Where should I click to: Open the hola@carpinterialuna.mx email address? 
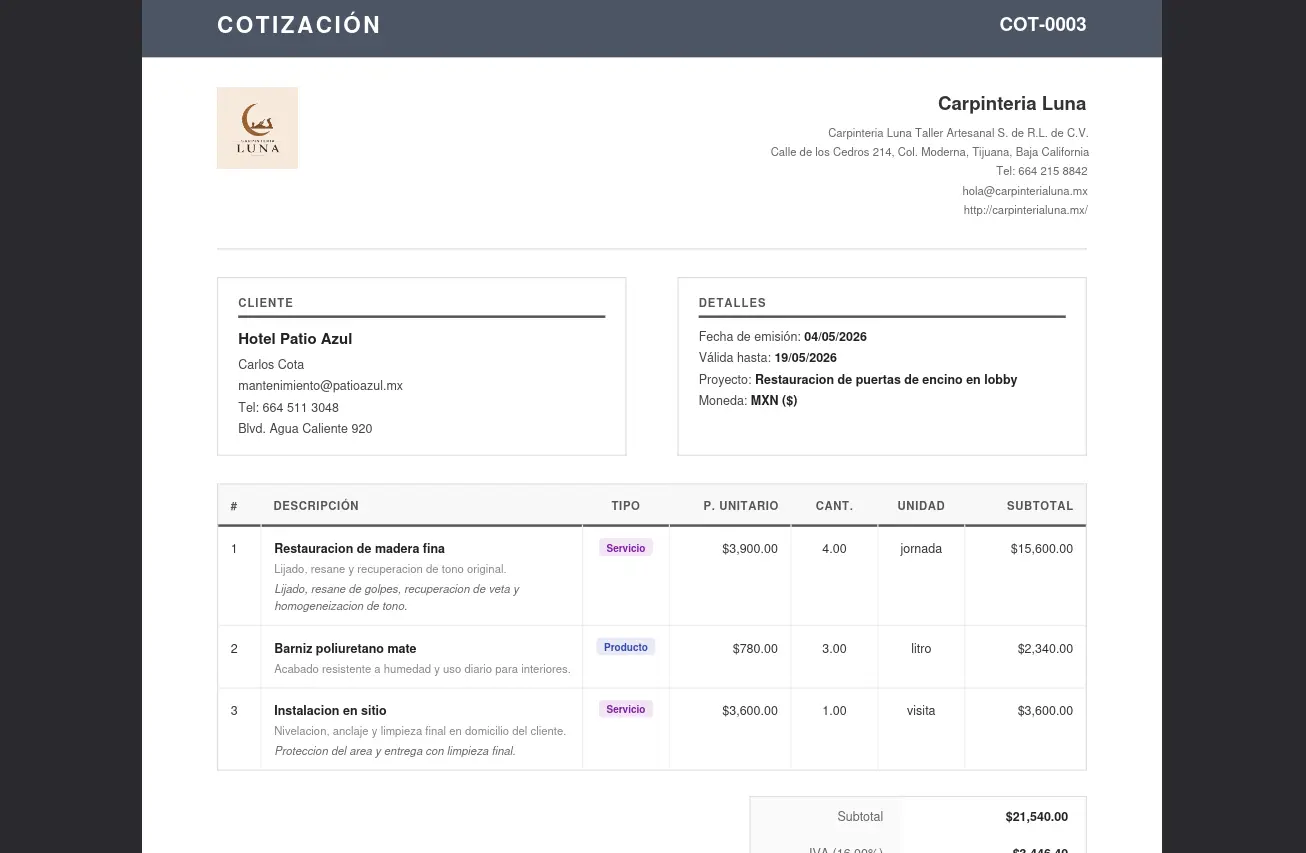click(1025, 191)
